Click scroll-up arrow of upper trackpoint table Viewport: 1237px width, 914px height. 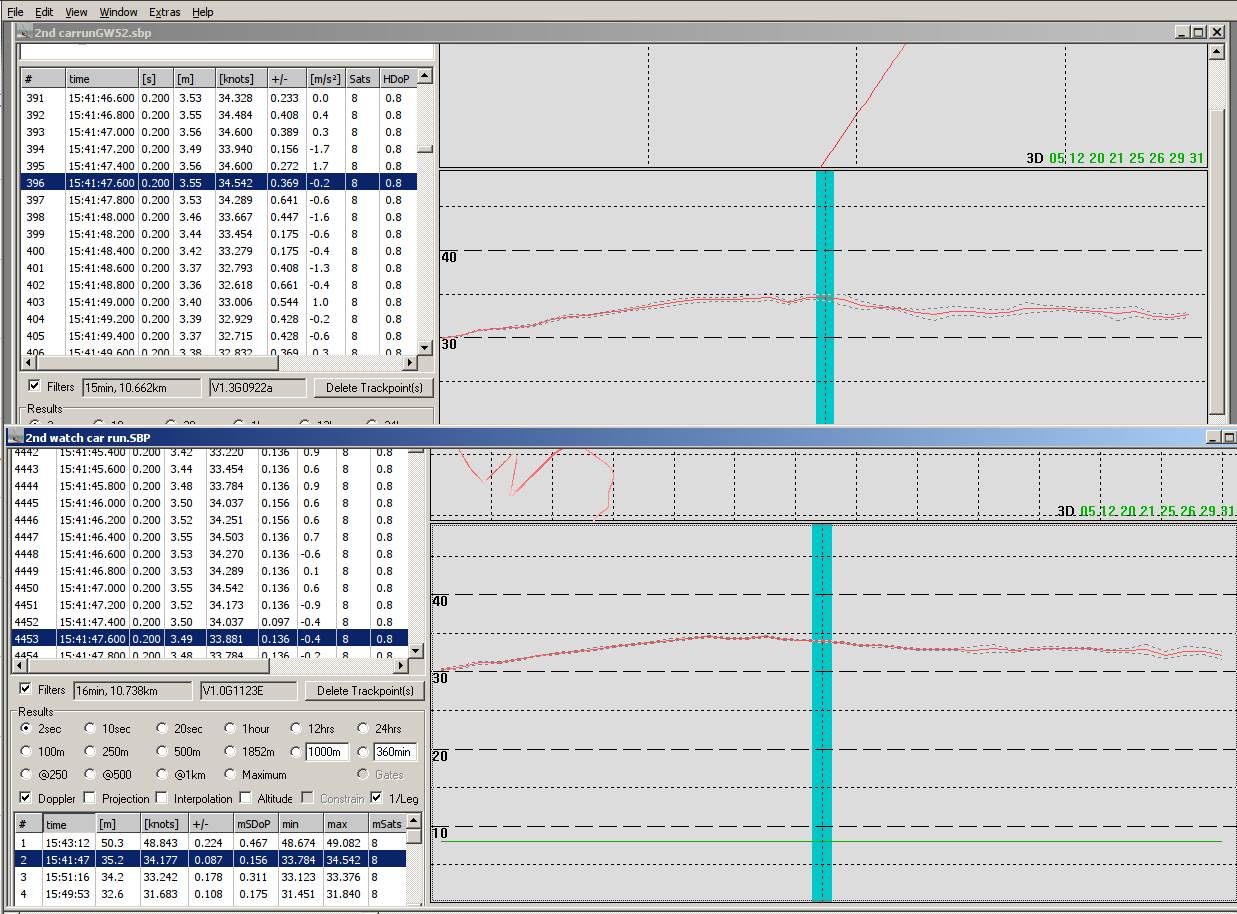[x=425, y=76]
